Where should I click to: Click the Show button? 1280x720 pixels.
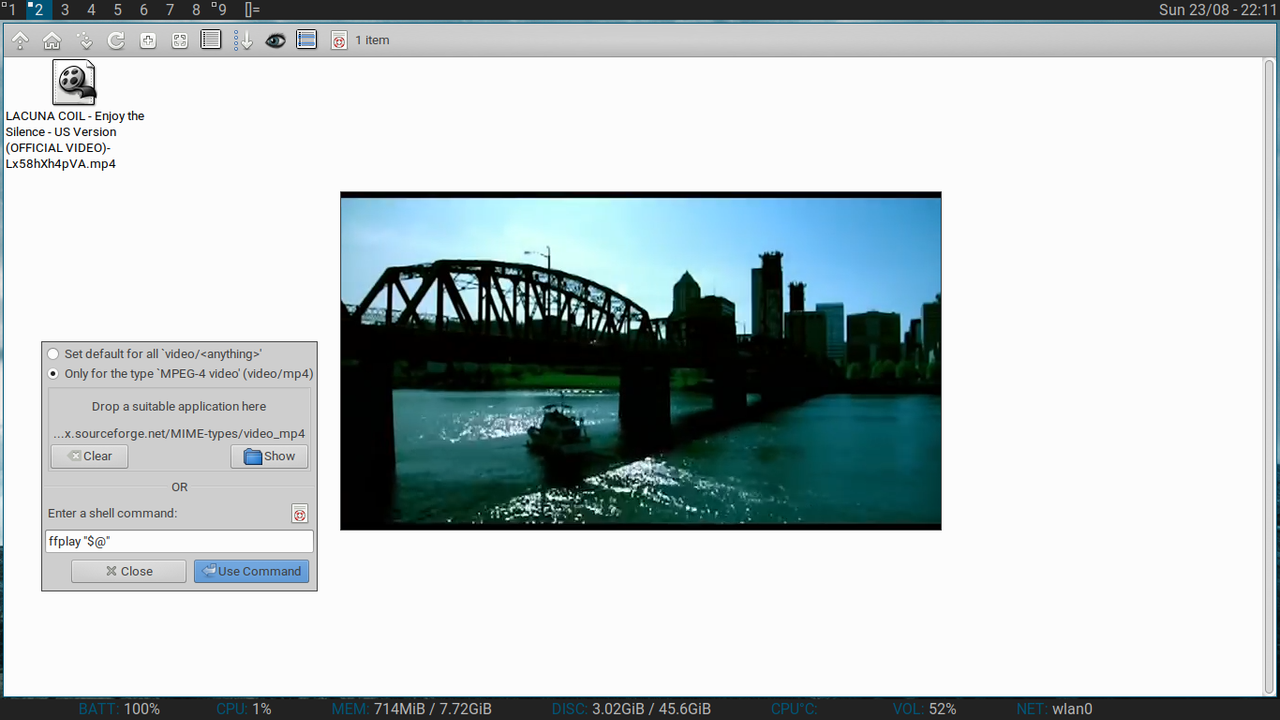269,456
